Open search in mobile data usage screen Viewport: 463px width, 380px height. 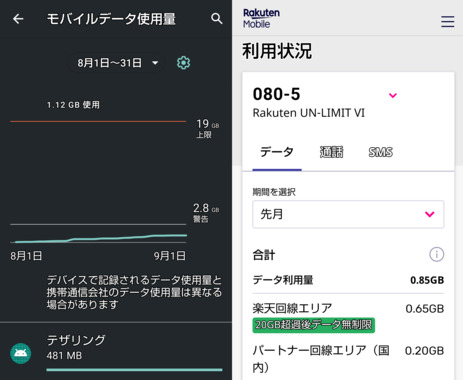tap(217, 19)
